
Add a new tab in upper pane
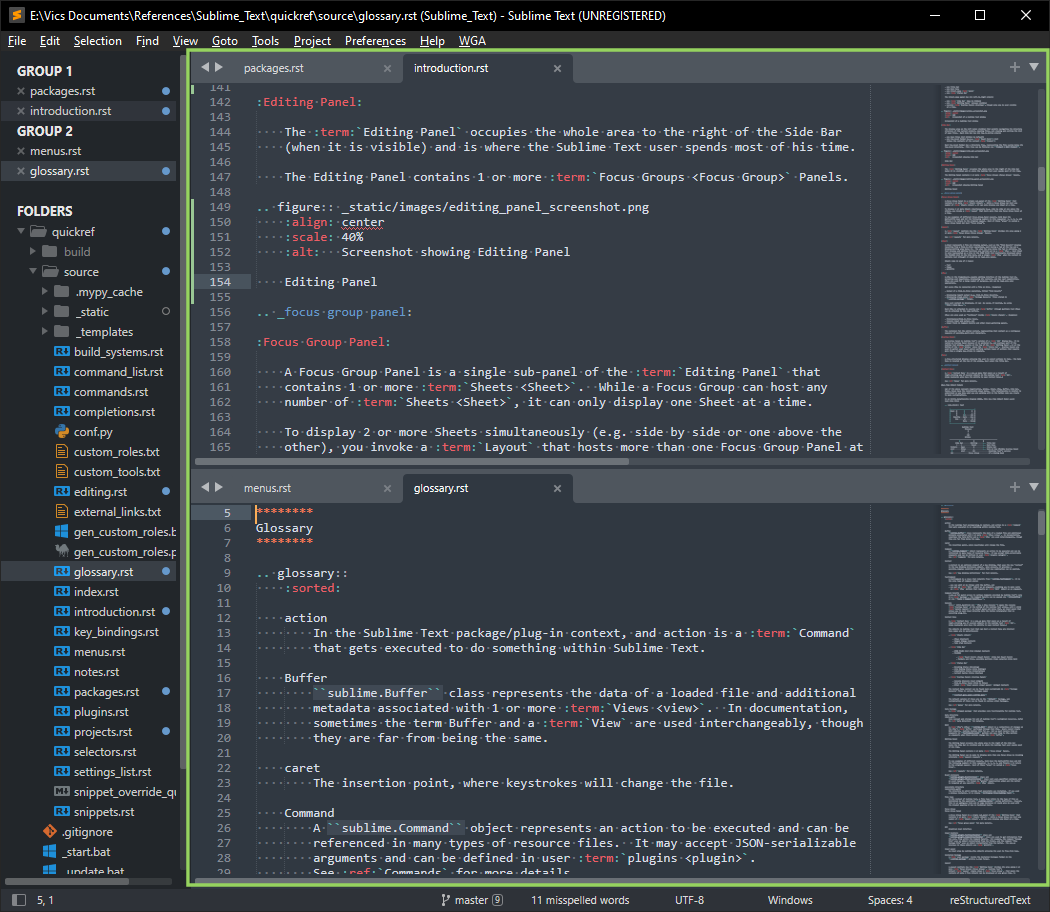pyautogui.click(x=1014, y=68)
